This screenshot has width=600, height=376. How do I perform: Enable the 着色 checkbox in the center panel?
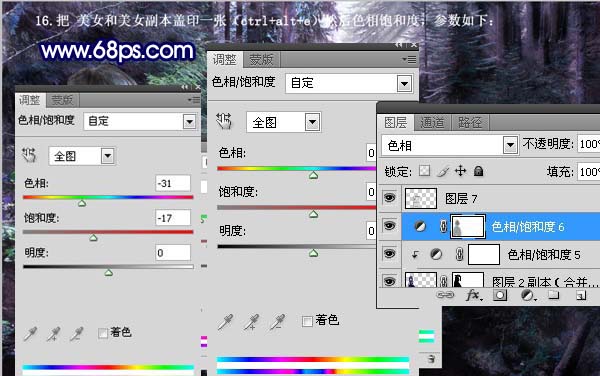click(x=307, y=321)
